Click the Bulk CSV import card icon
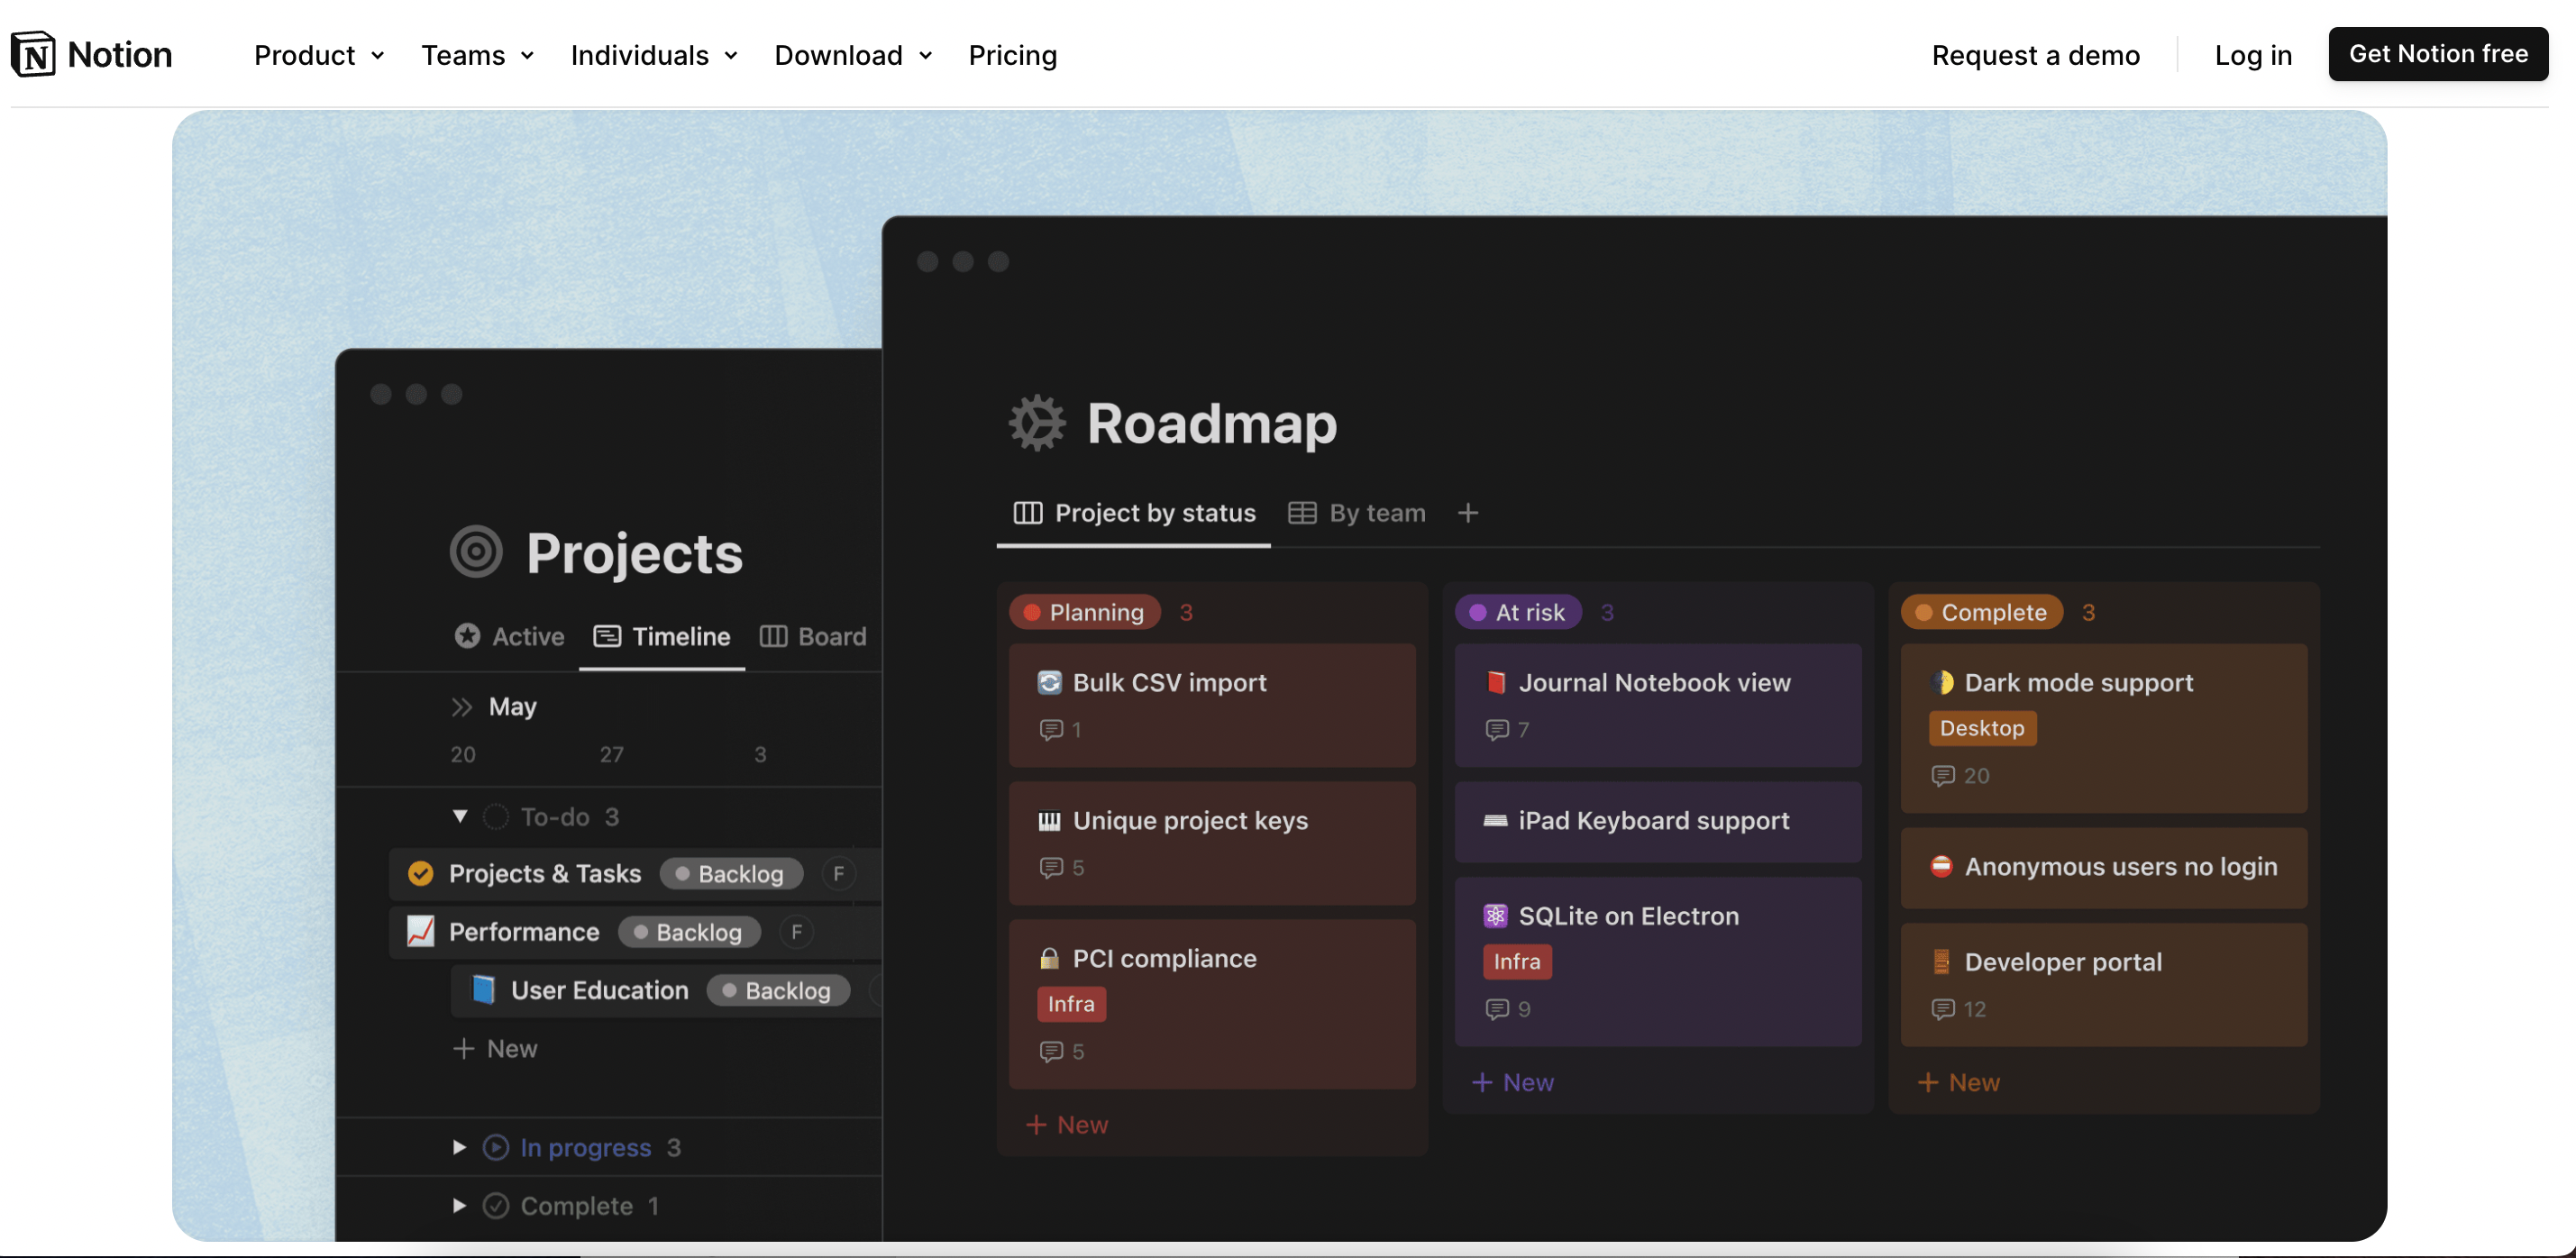The width and height of the screenshot is (2576, 1258). click(1049, 683)
